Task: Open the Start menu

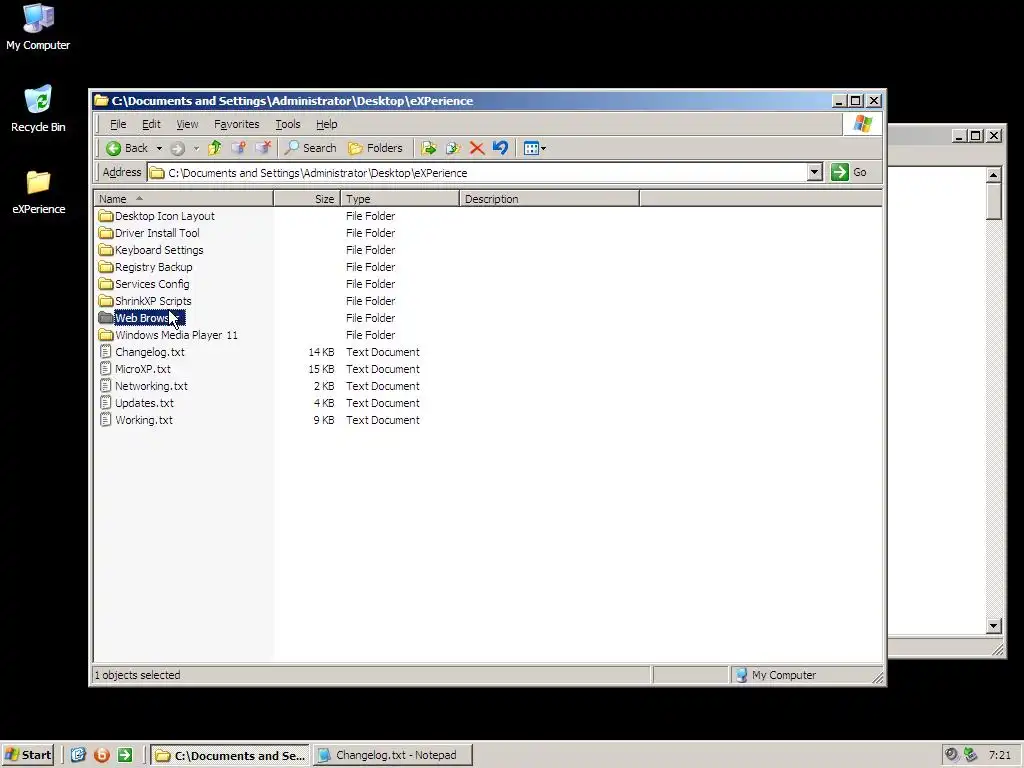Action: pos(27,755)
